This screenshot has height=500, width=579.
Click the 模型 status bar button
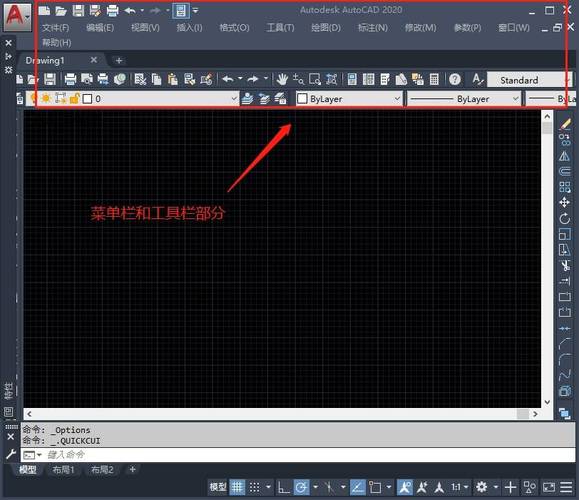(218, 487)
